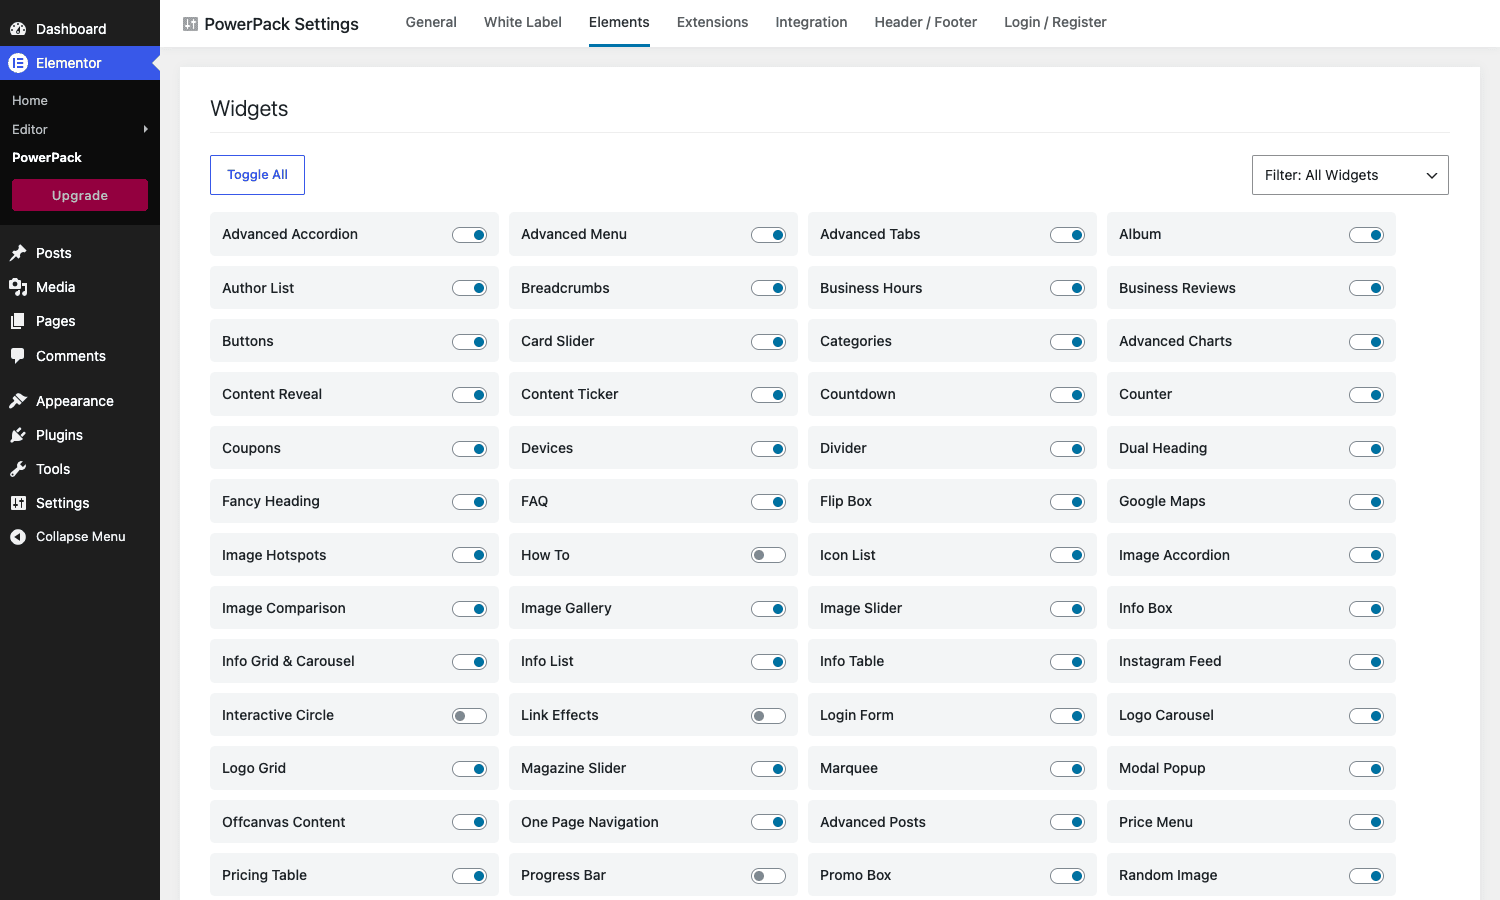Image resolution: width=1500 pixels, height=900 pixels.
Task: Open Posts via the pushpin icon
Action: [x=18, y=253]
